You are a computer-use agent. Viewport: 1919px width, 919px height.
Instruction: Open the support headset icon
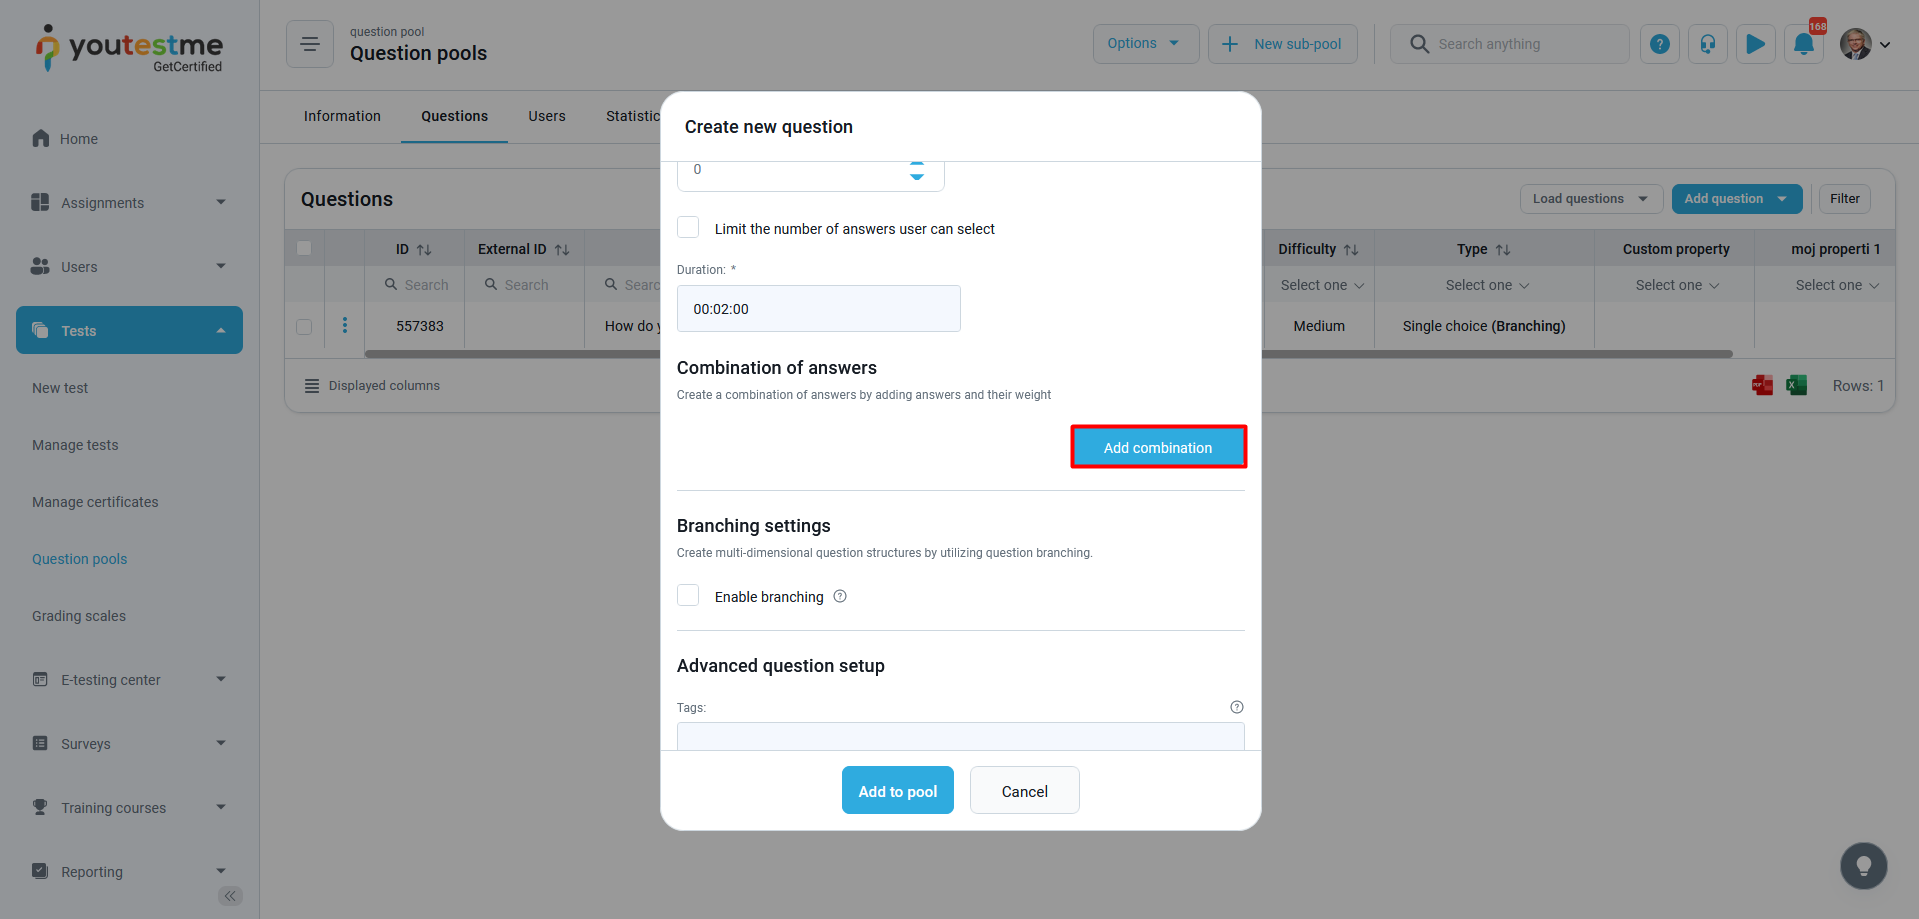(1707, 44)
